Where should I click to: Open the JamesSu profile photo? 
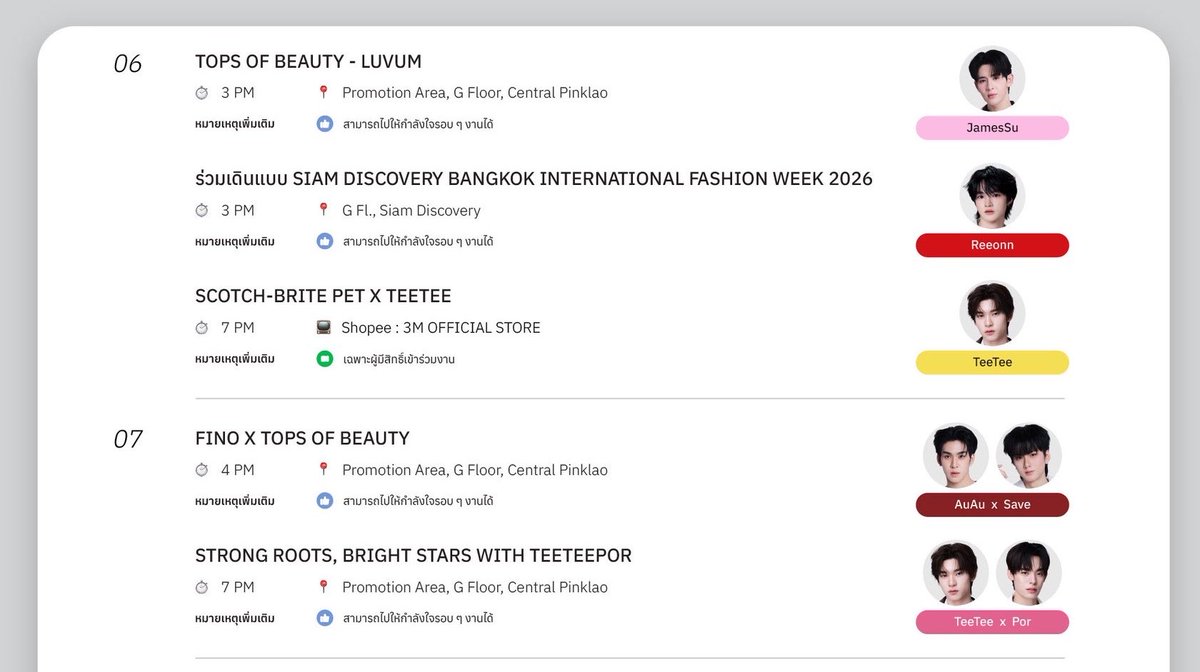pos(992,79)
